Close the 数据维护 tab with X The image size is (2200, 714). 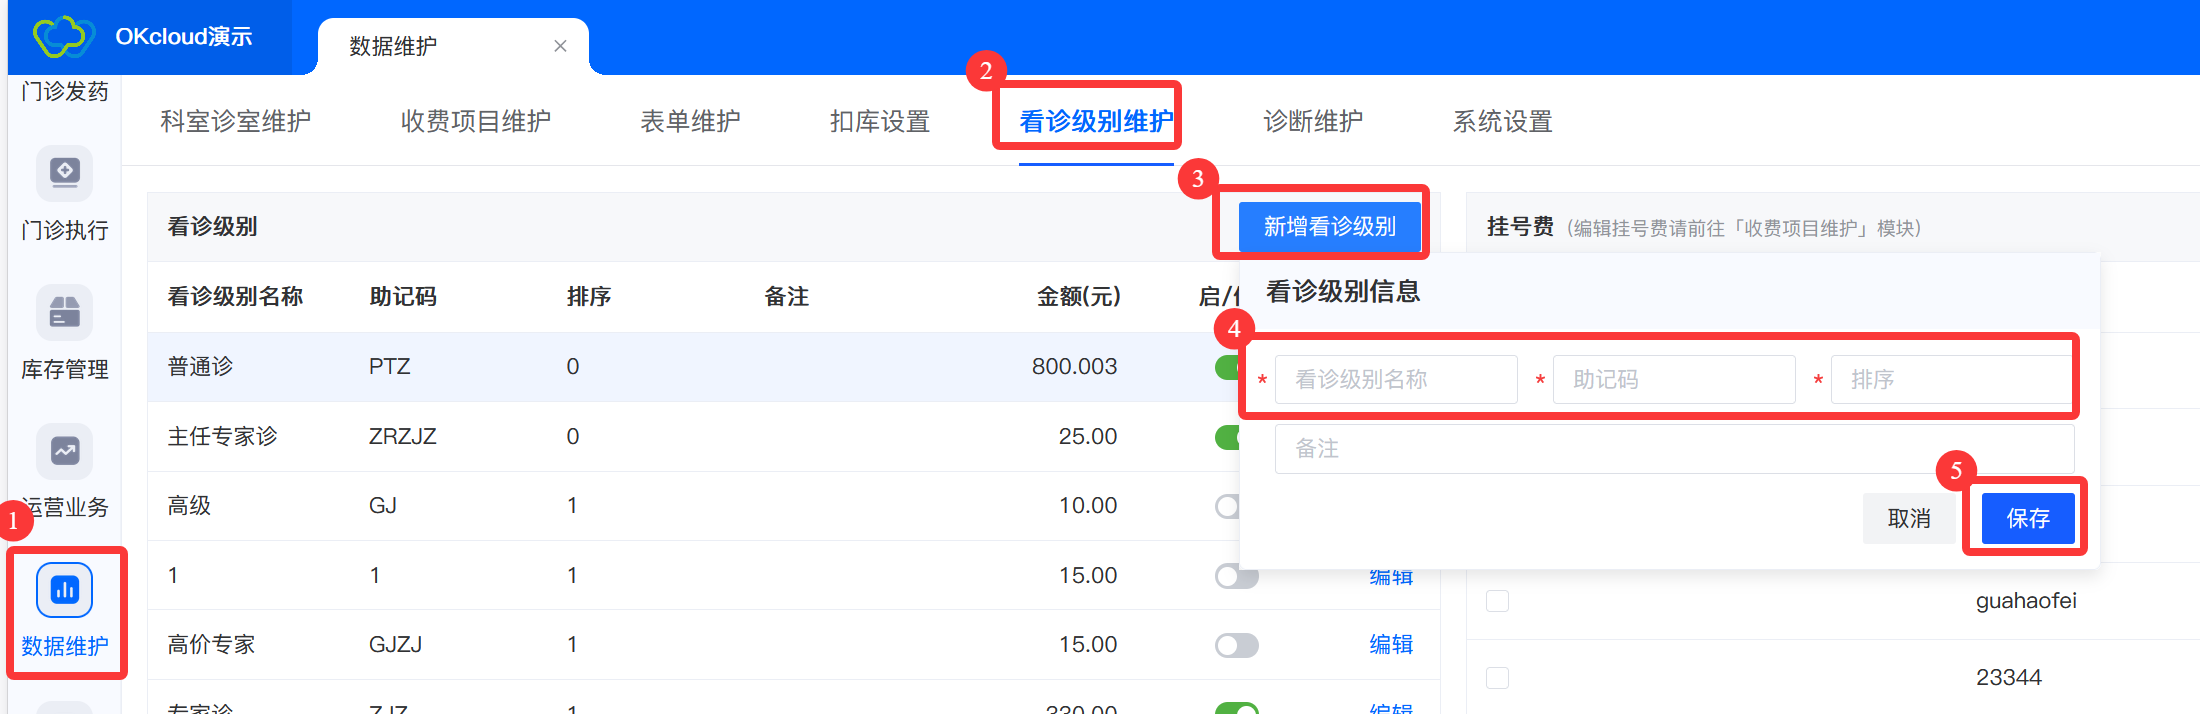(560, 46)
